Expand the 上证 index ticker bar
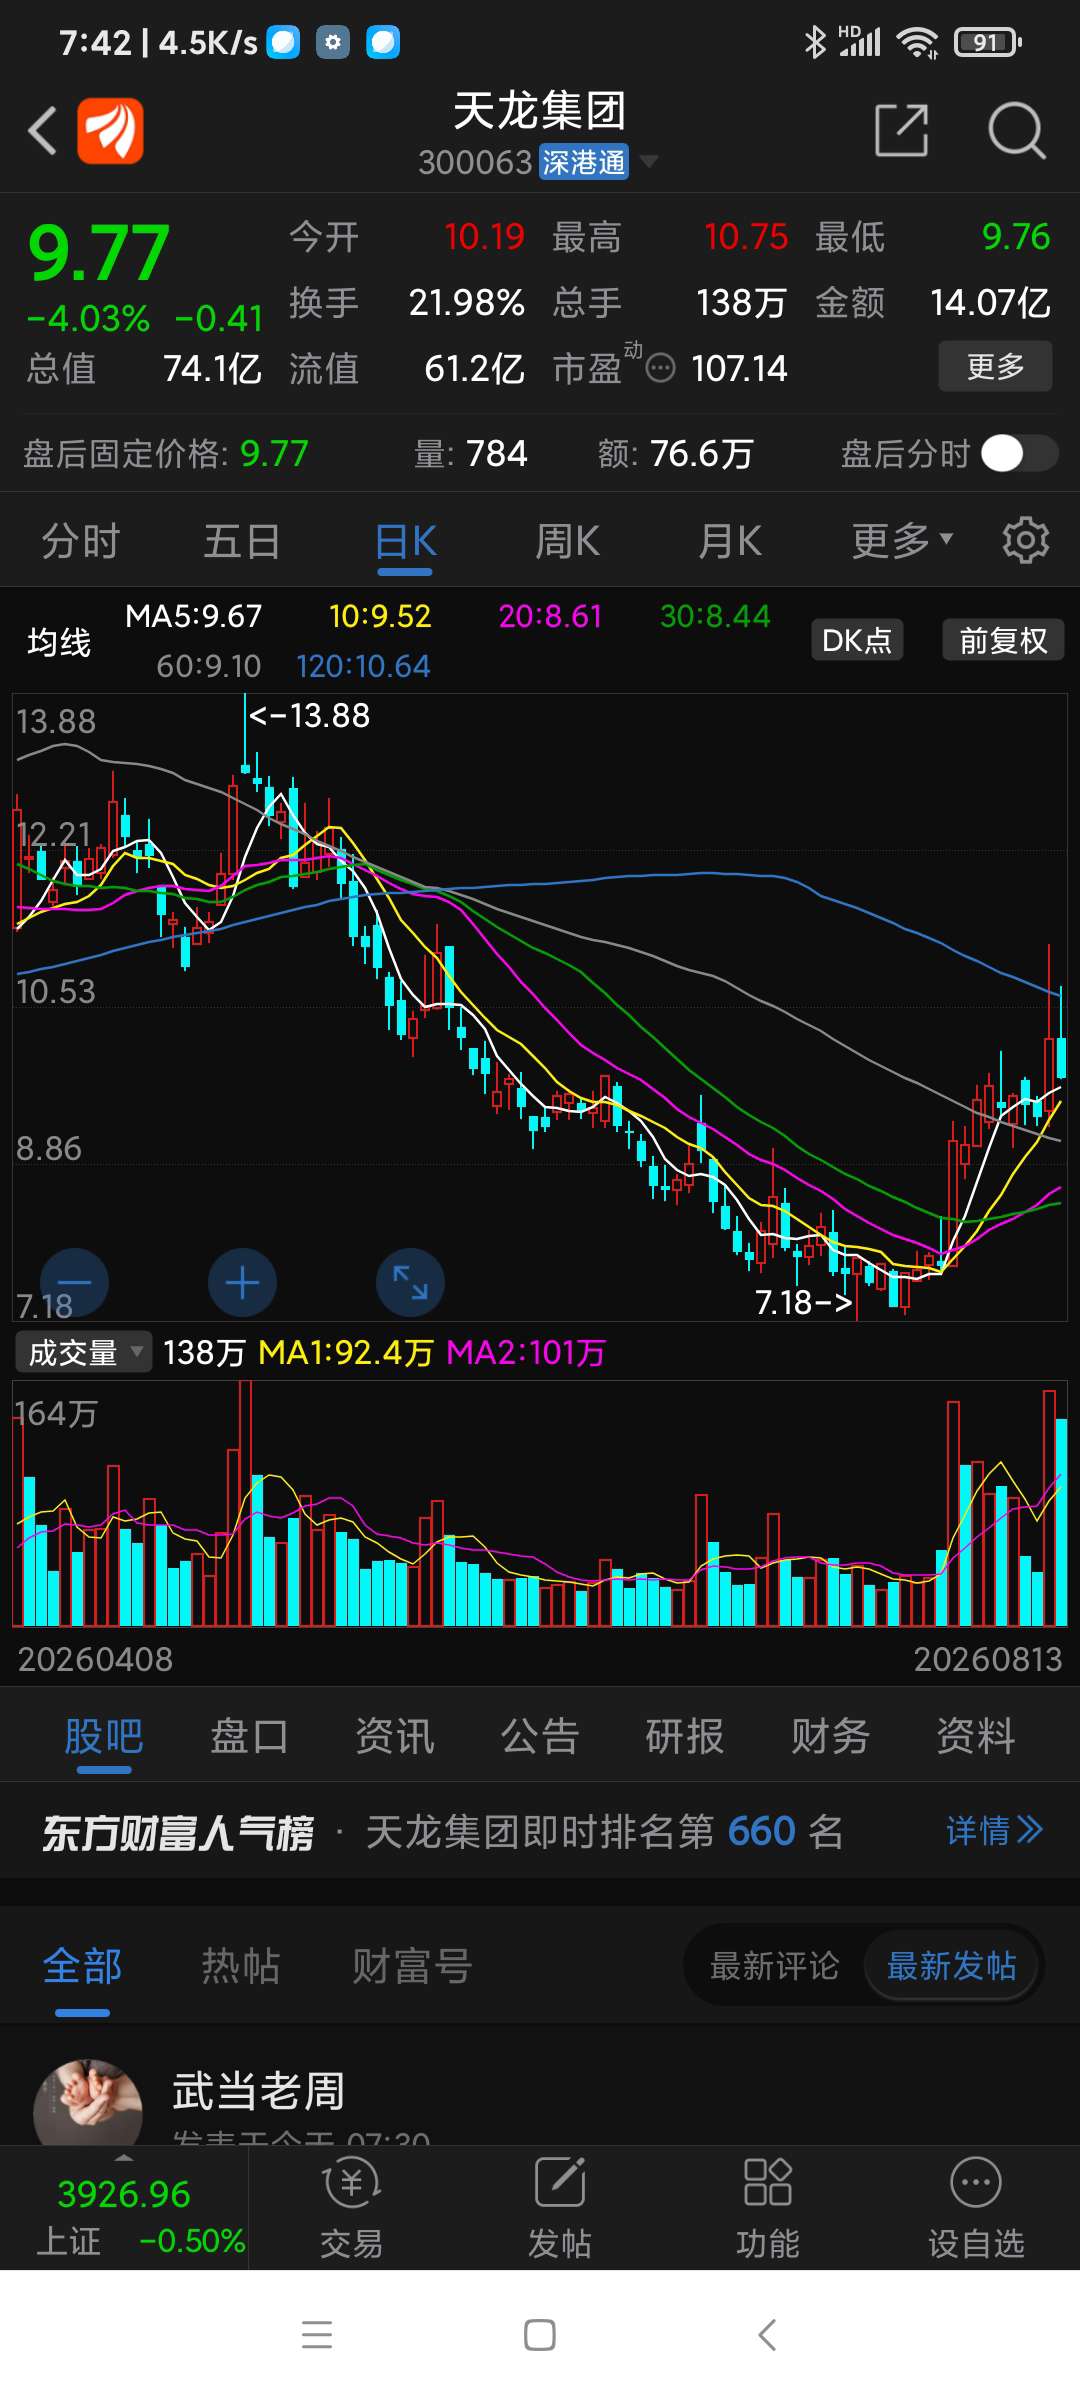Image resolution: width=1080 pixels, height=2400 pixels. 124,2207
